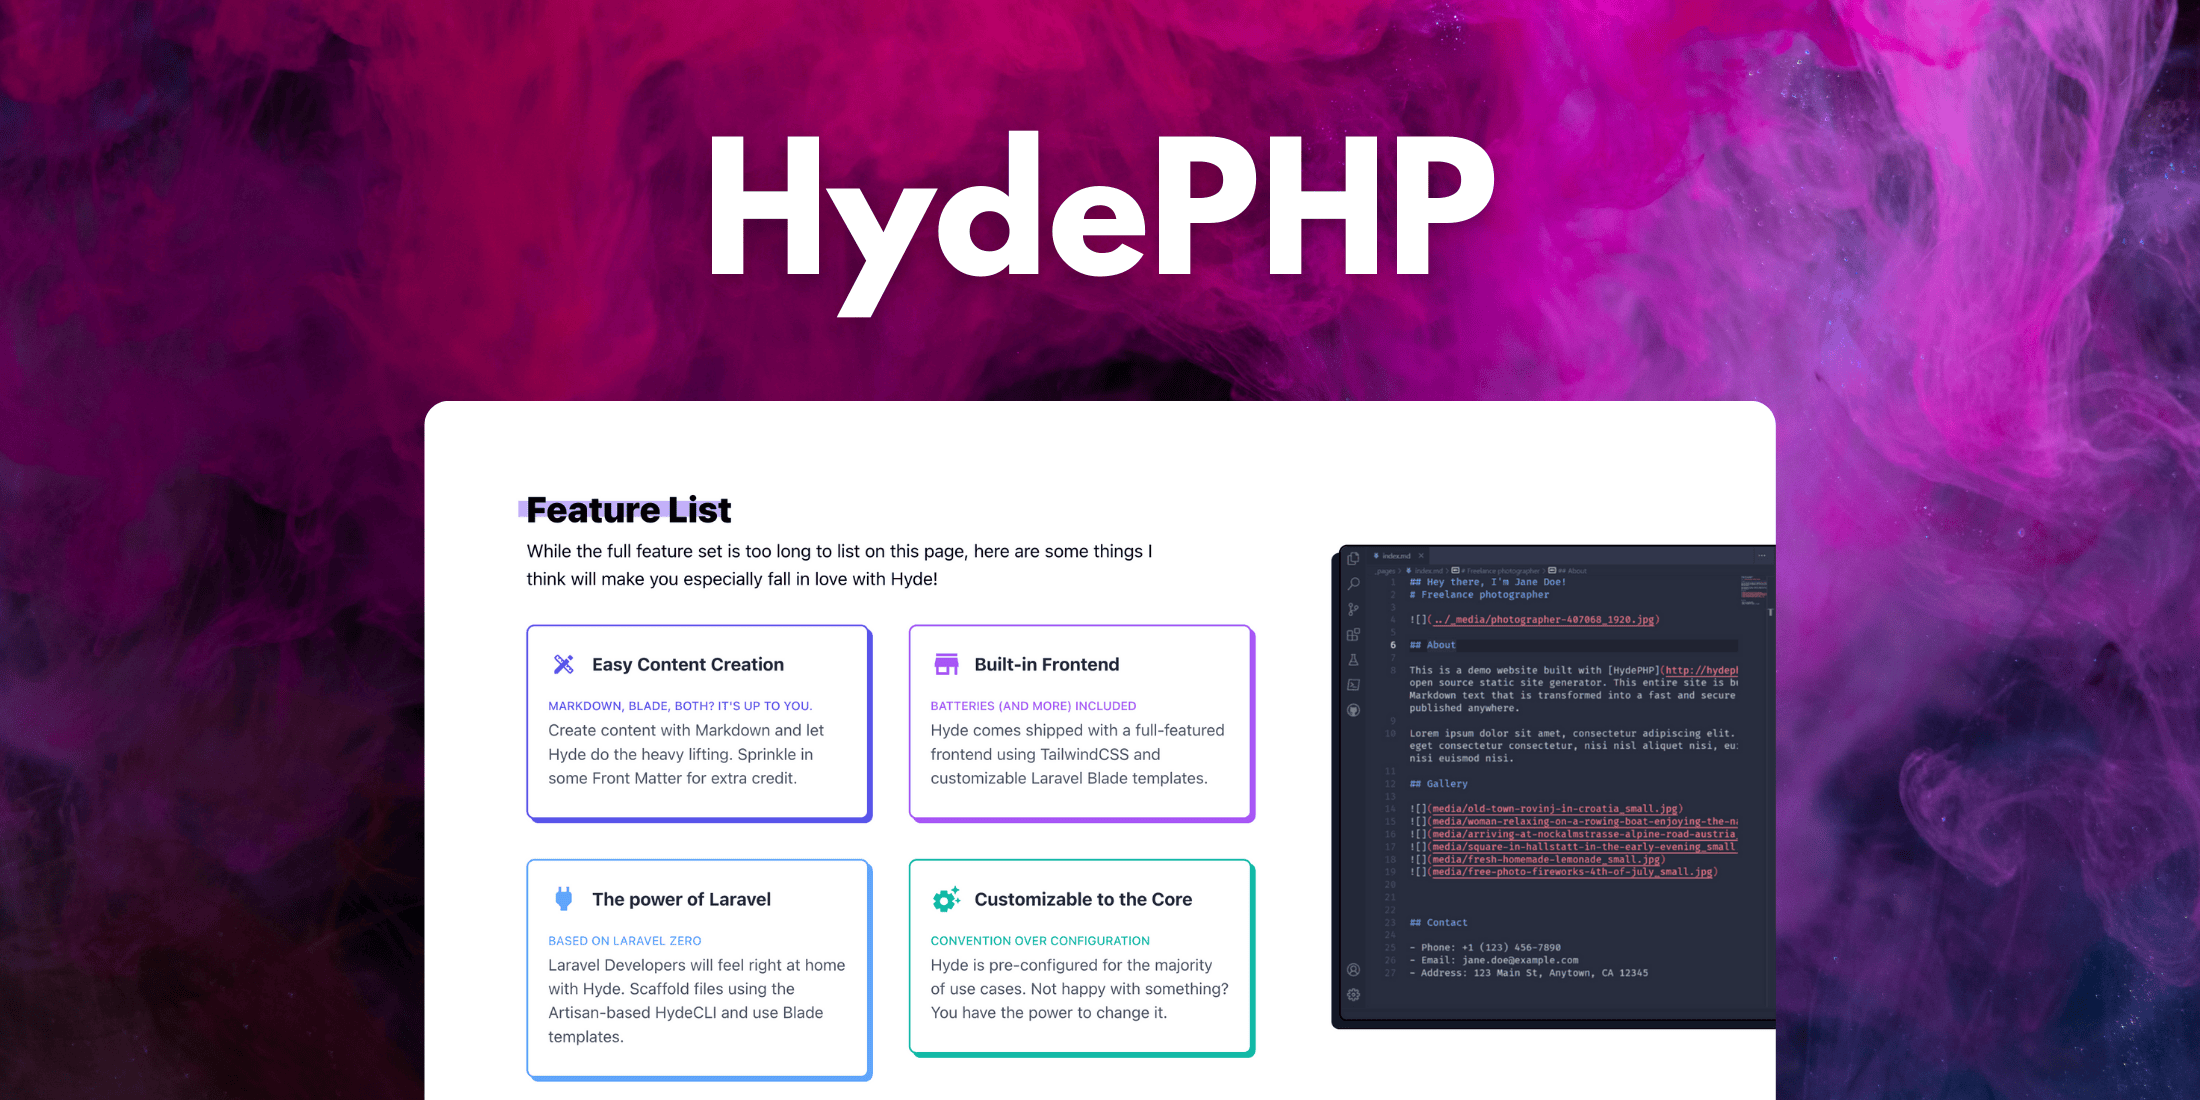Screen dimensions: 2200x1100
Task: Click the gear icon of Customizable to the Core
Action: (x=946, y=899)
